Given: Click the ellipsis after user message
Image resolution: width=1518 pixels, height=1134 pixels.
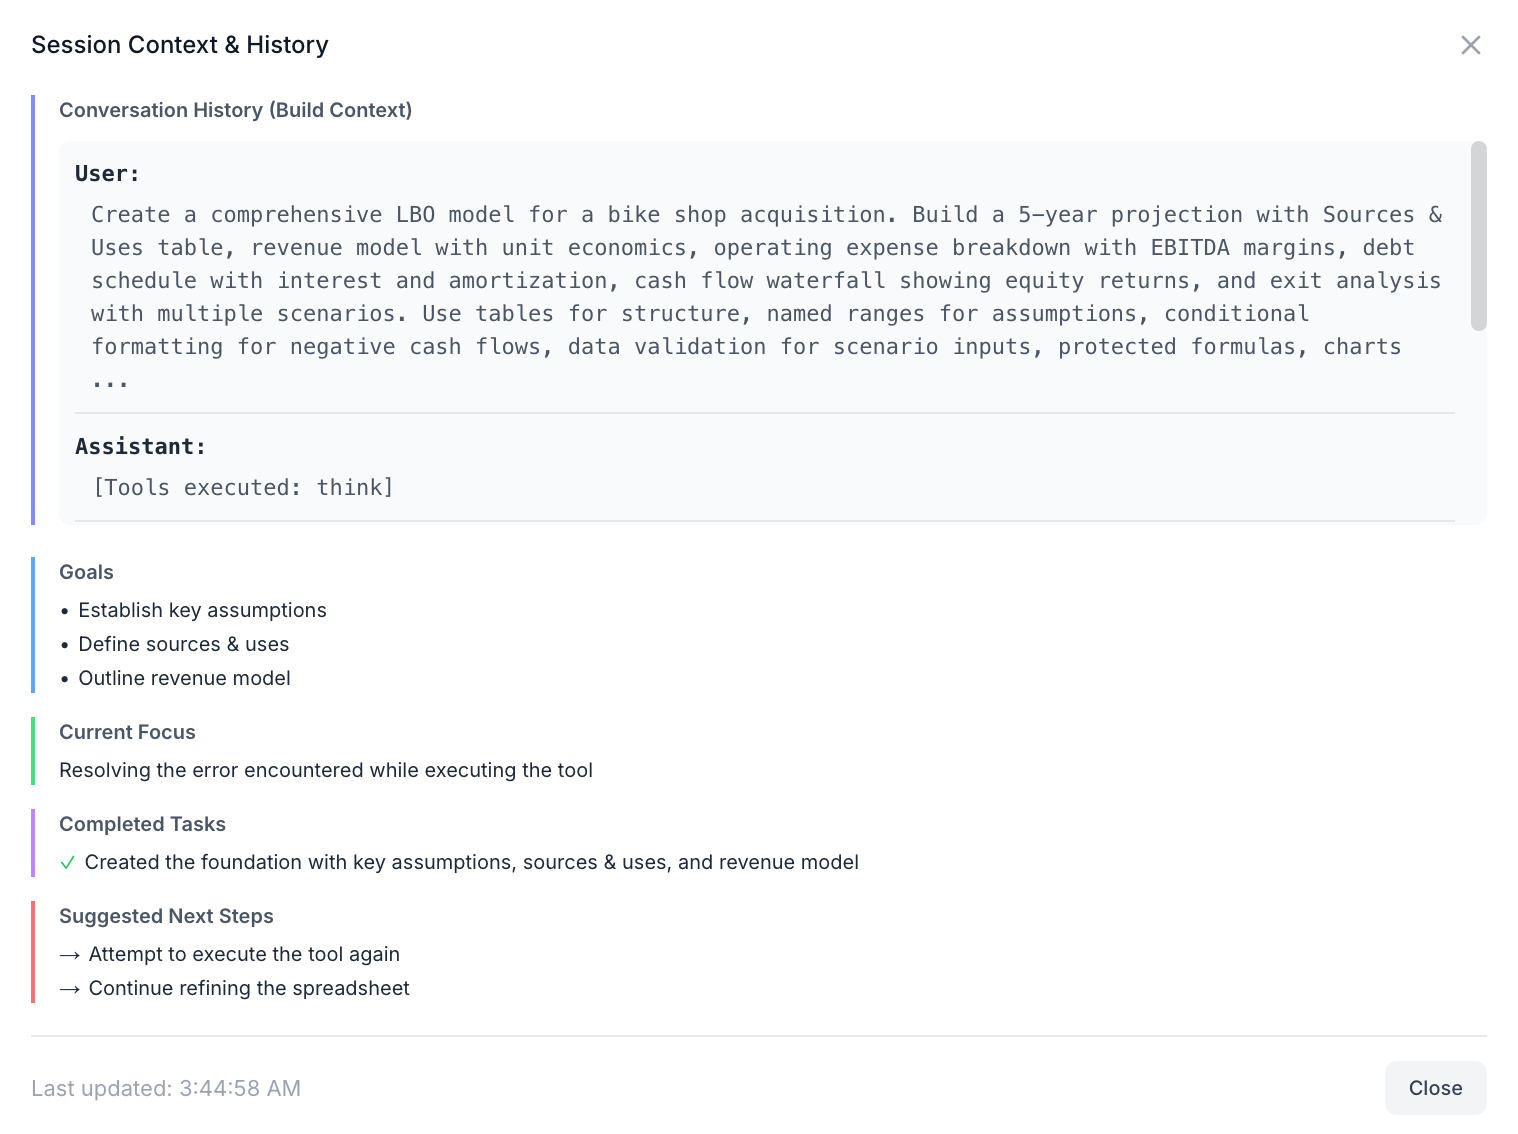Looking at the screenshot, I should coord(109,381).
